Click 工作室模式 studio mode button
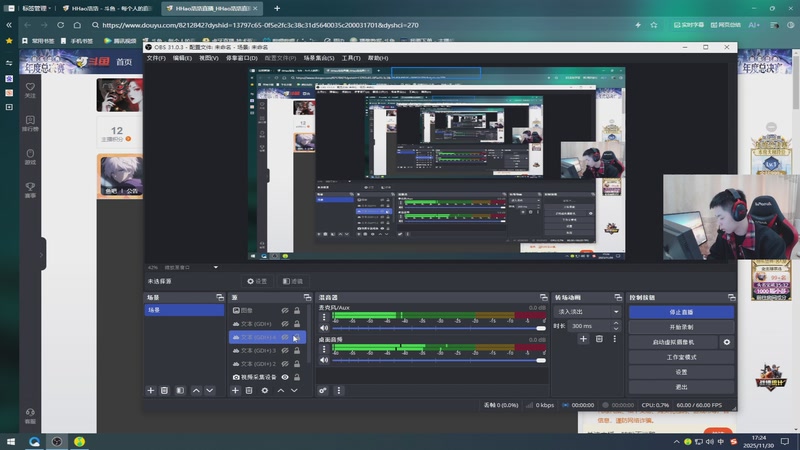 pos(681,357)
